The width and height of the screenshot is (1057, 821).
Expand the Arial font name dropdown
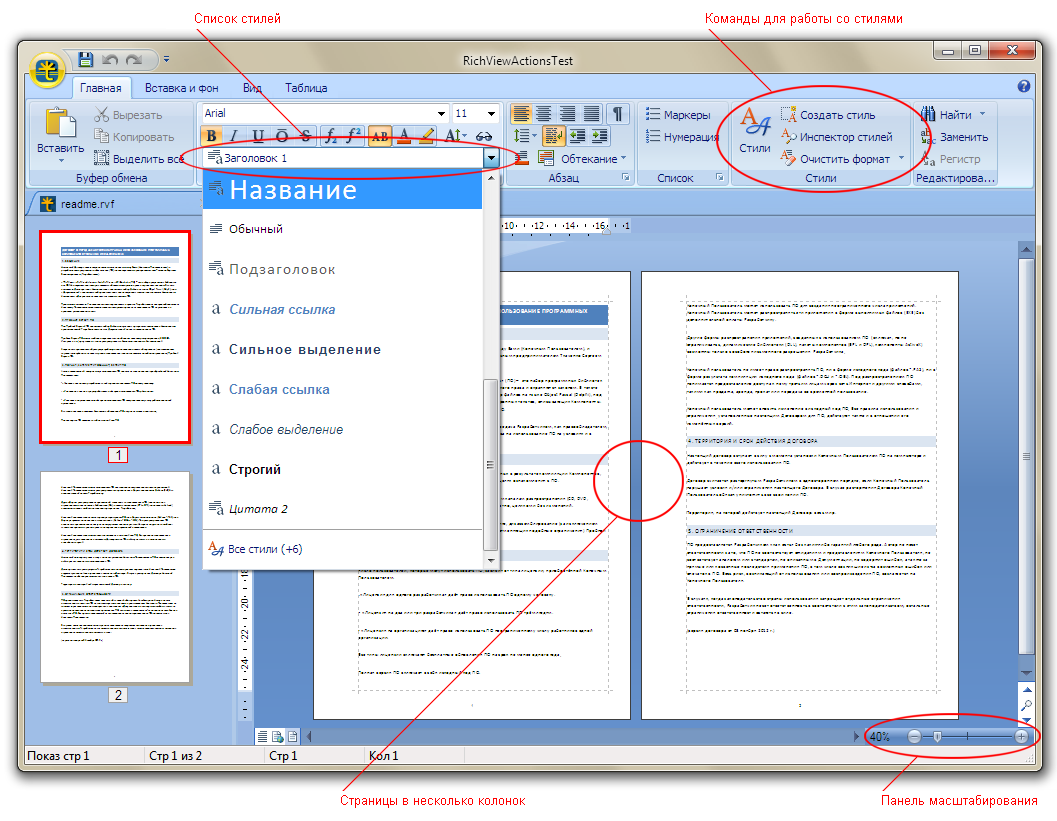coord(441,114)
